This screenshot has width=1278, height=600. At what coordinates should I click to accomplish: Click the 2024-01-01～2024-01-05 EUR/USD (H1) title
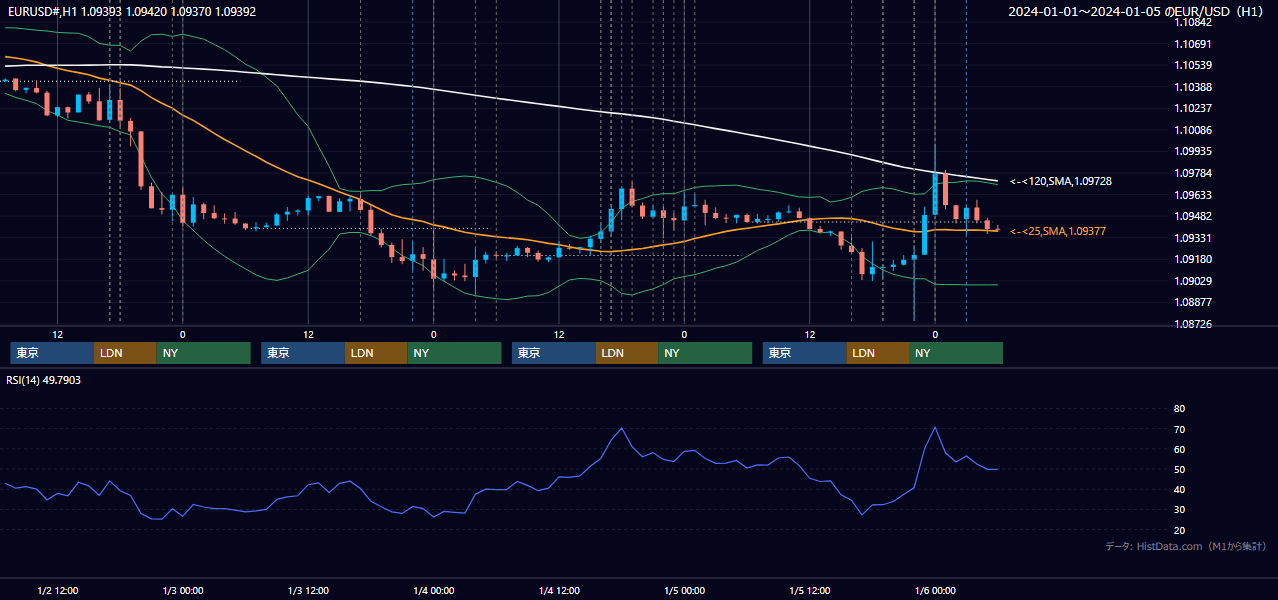pos(1136,12)
